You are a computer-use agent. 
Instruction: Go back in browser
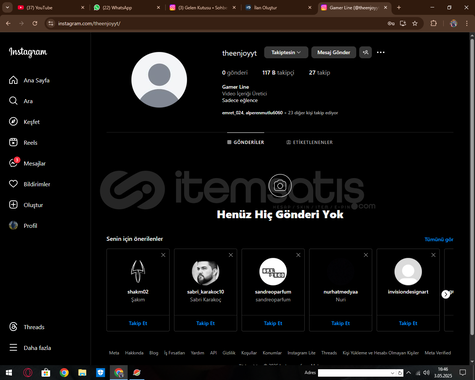(x=8, y=23)
